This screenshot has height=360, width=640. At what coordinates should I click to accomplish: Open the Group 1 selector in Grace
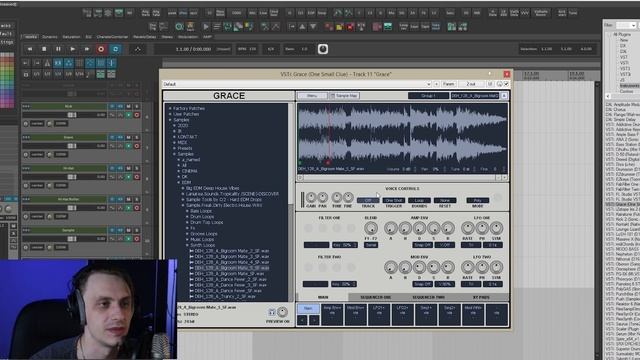coord(428,96)
